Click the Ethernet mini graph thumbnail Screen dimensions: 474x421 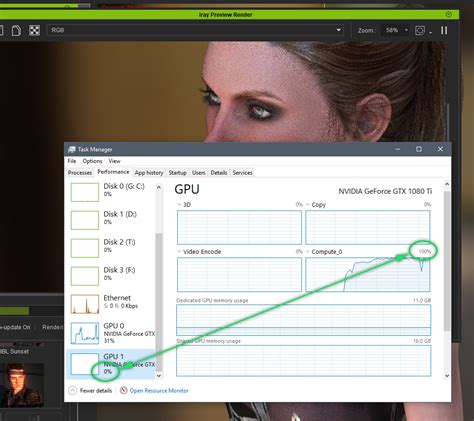point(85,304)
